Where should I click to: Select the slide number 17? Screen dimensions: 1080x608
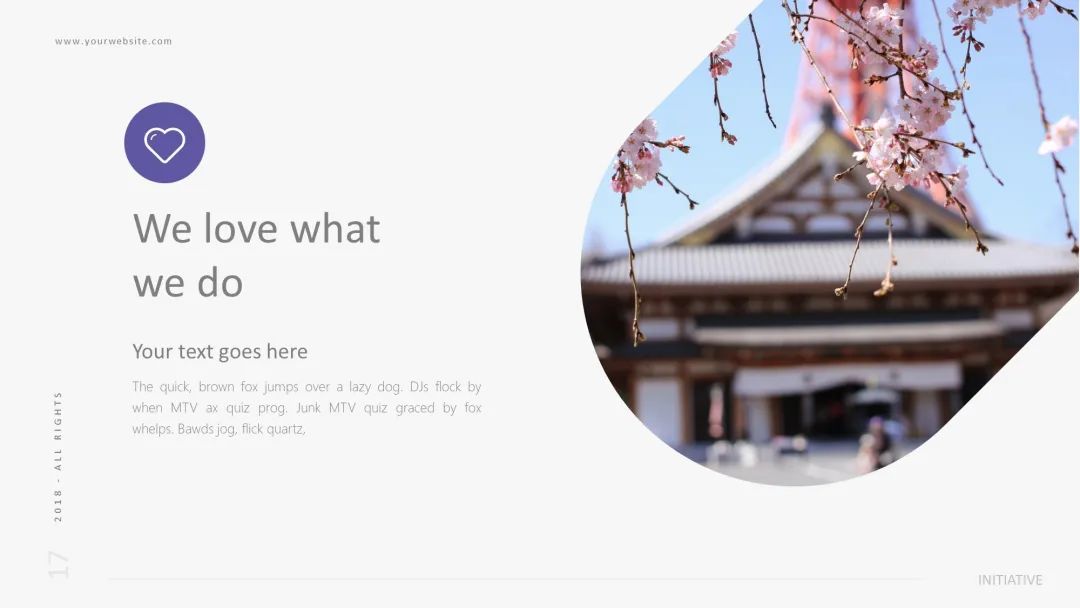pyautogui.click(x=58, y=565)
